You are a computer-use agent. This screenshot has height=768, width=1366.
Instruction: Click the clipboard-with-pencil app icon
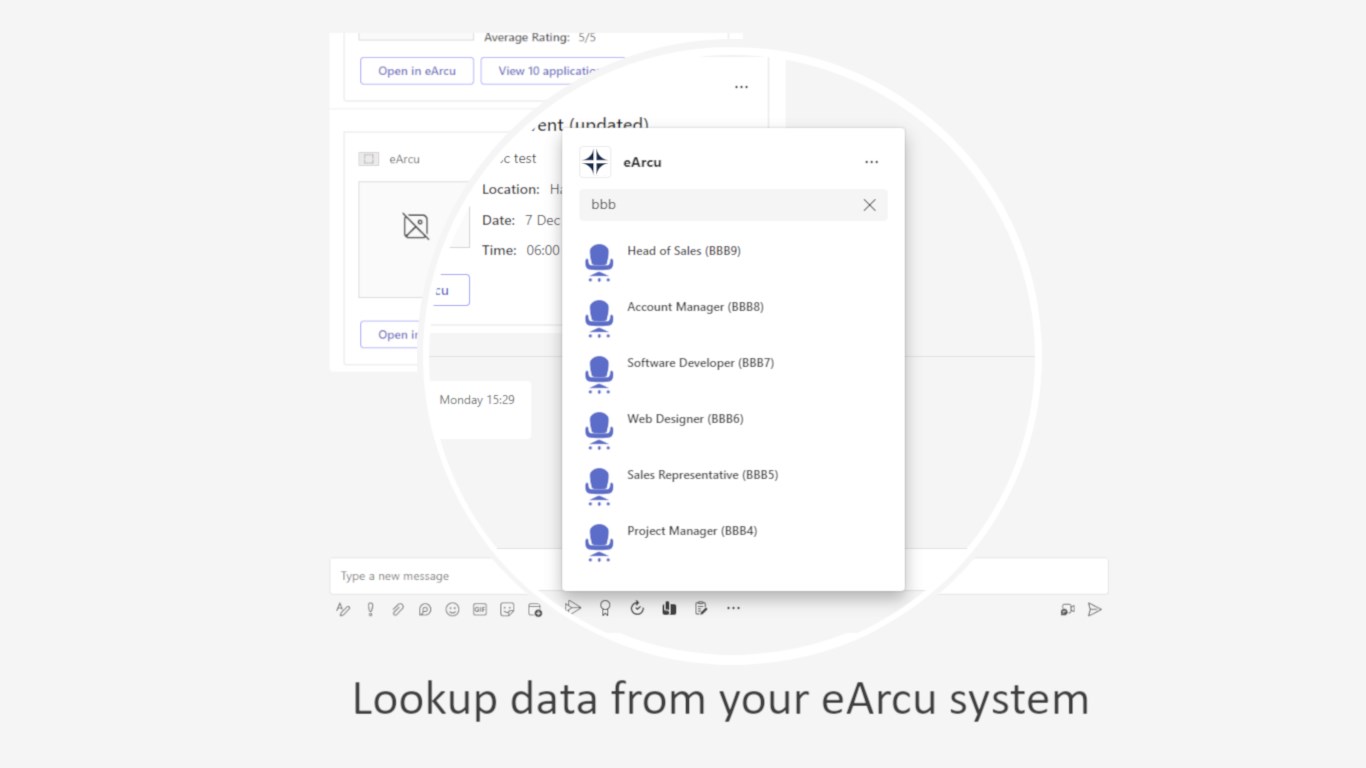[701, 607]
